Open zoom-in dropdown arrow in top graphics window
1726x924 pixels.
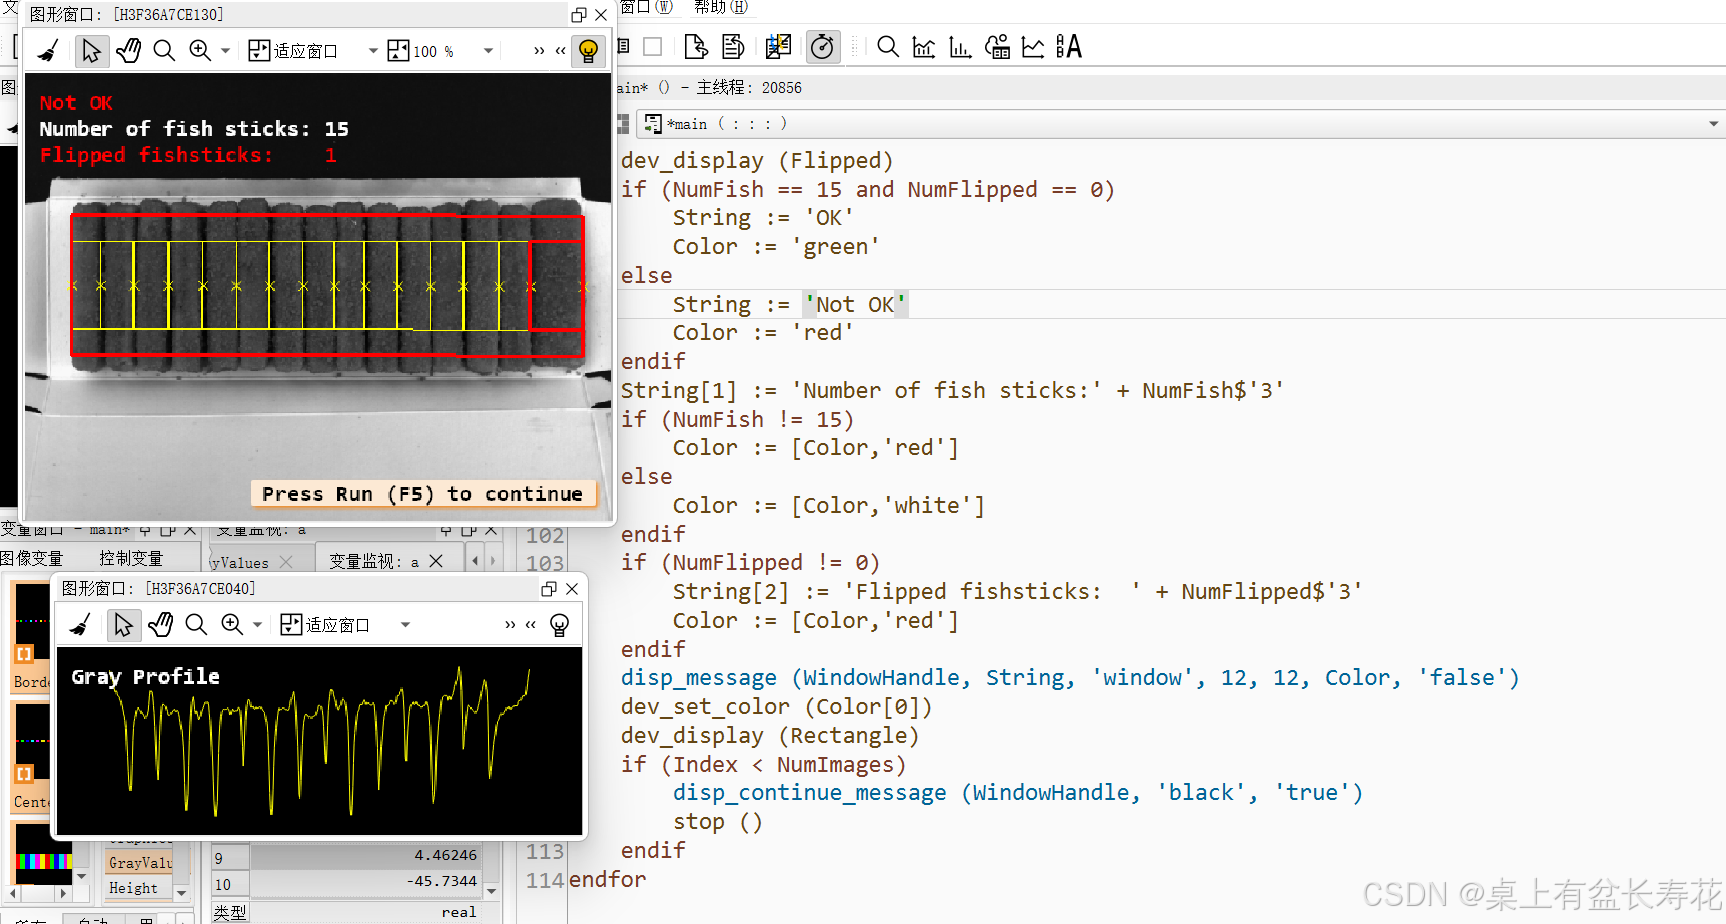[x=225, y=51]
